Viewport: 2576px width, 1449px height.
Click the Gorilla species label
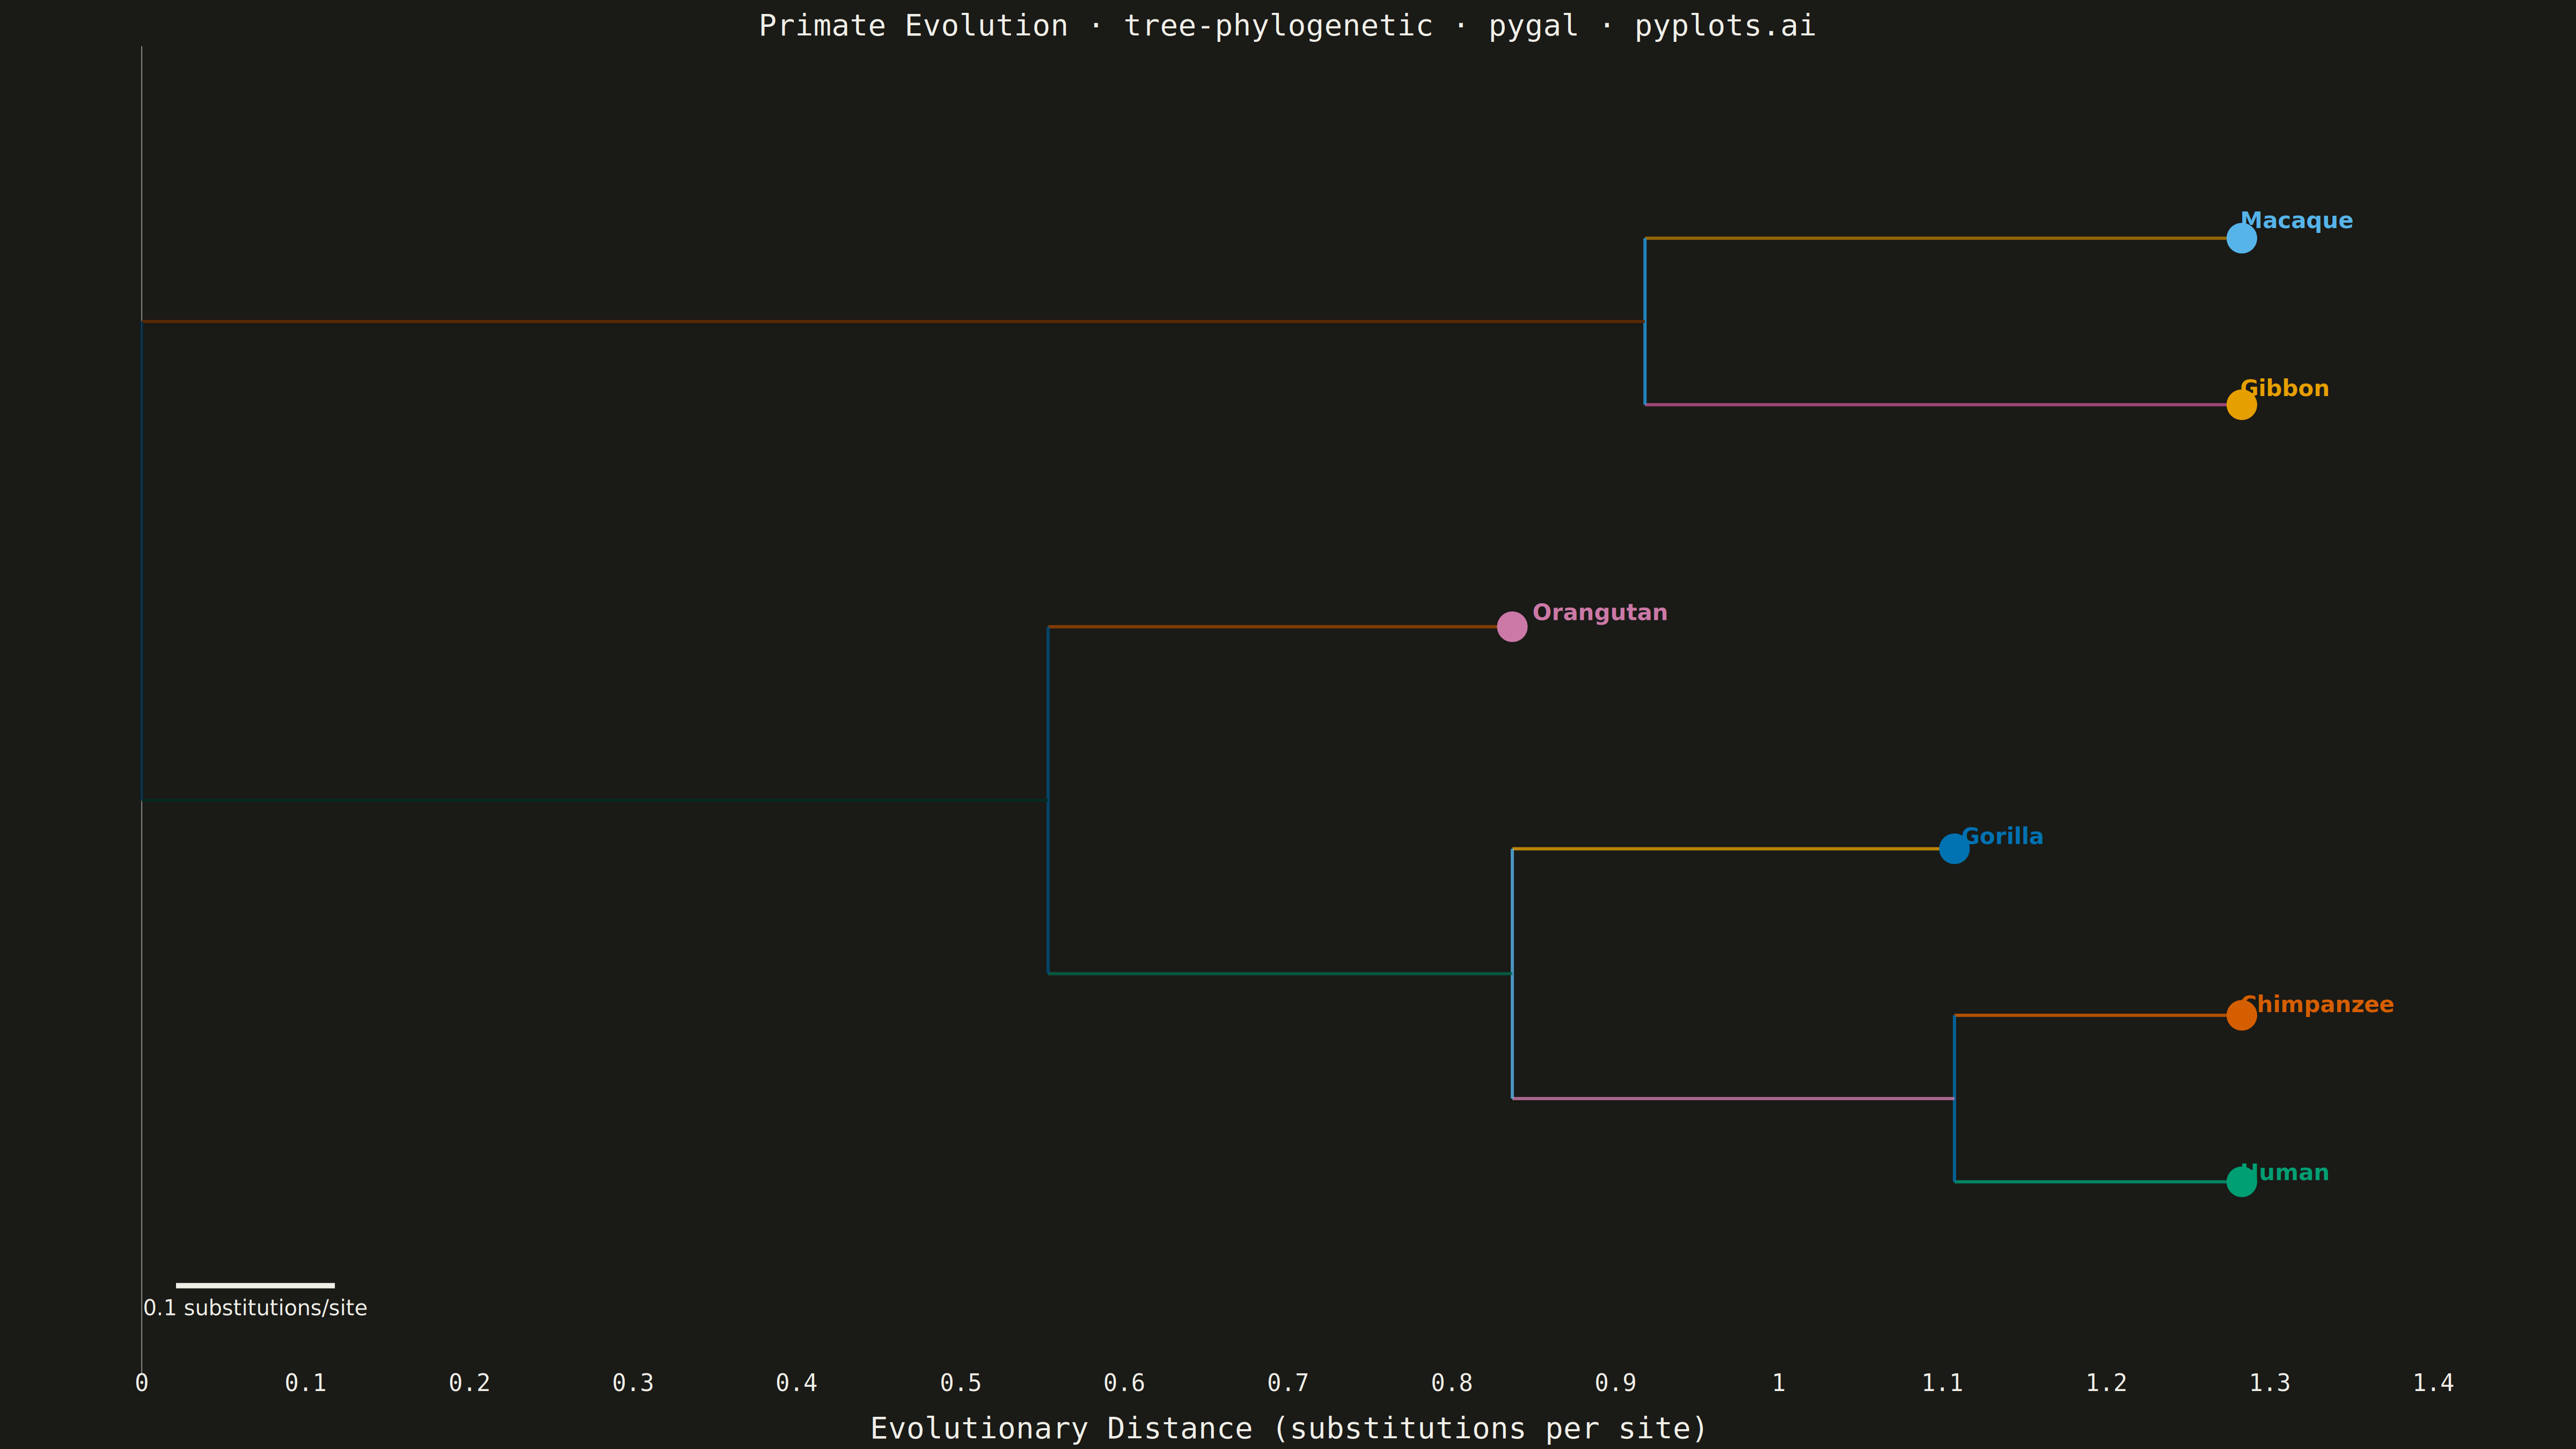(x=2002, y=836)
